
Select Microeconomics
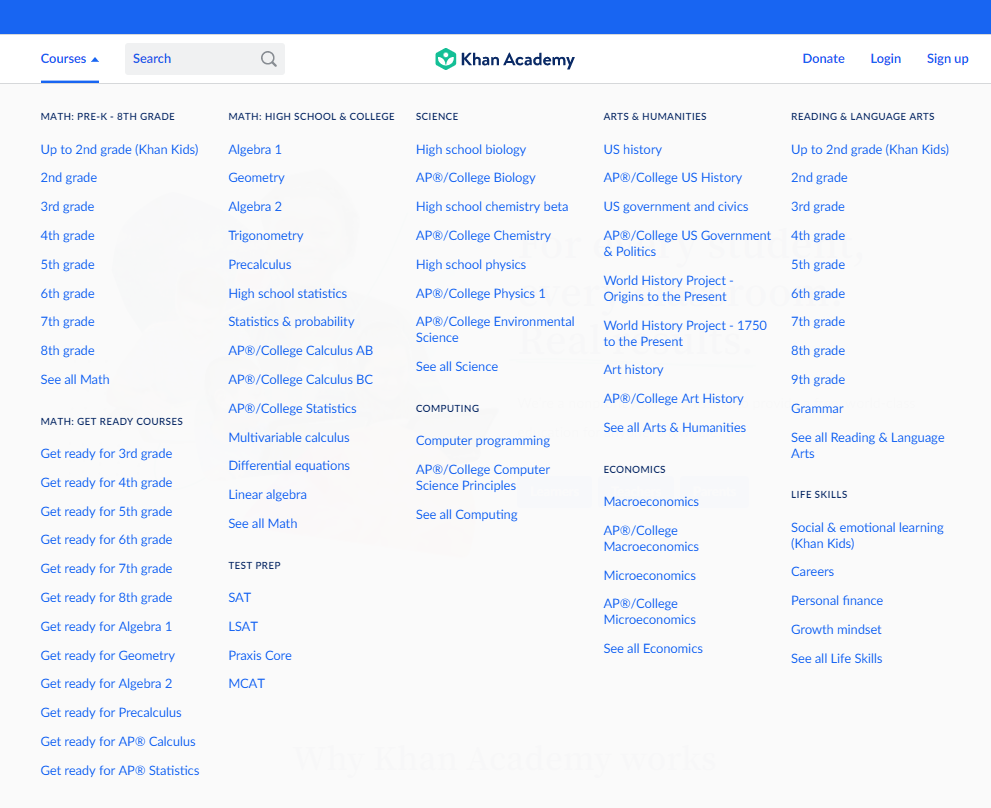tap(650, 576)
